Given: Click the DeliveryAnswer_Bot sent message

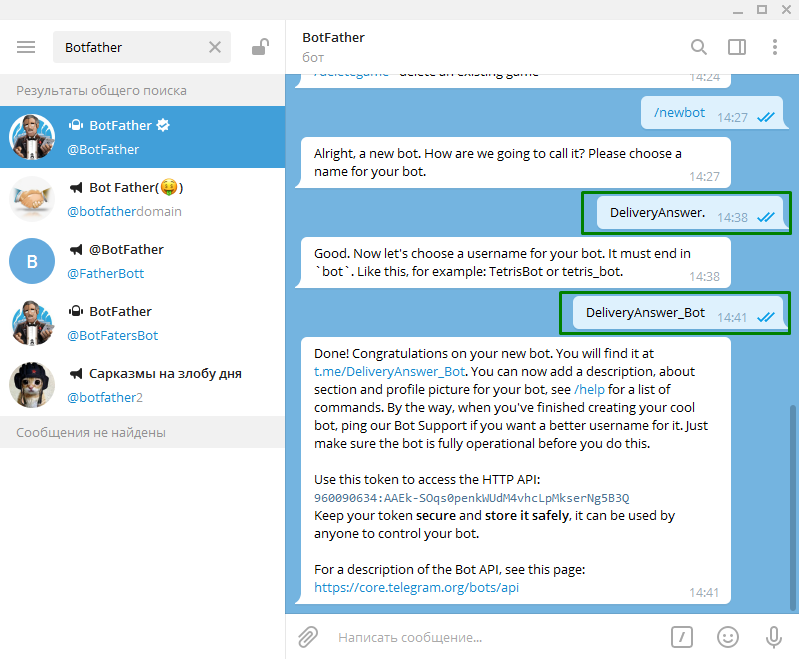Looking at the screenshot, I should coord(678,312).
